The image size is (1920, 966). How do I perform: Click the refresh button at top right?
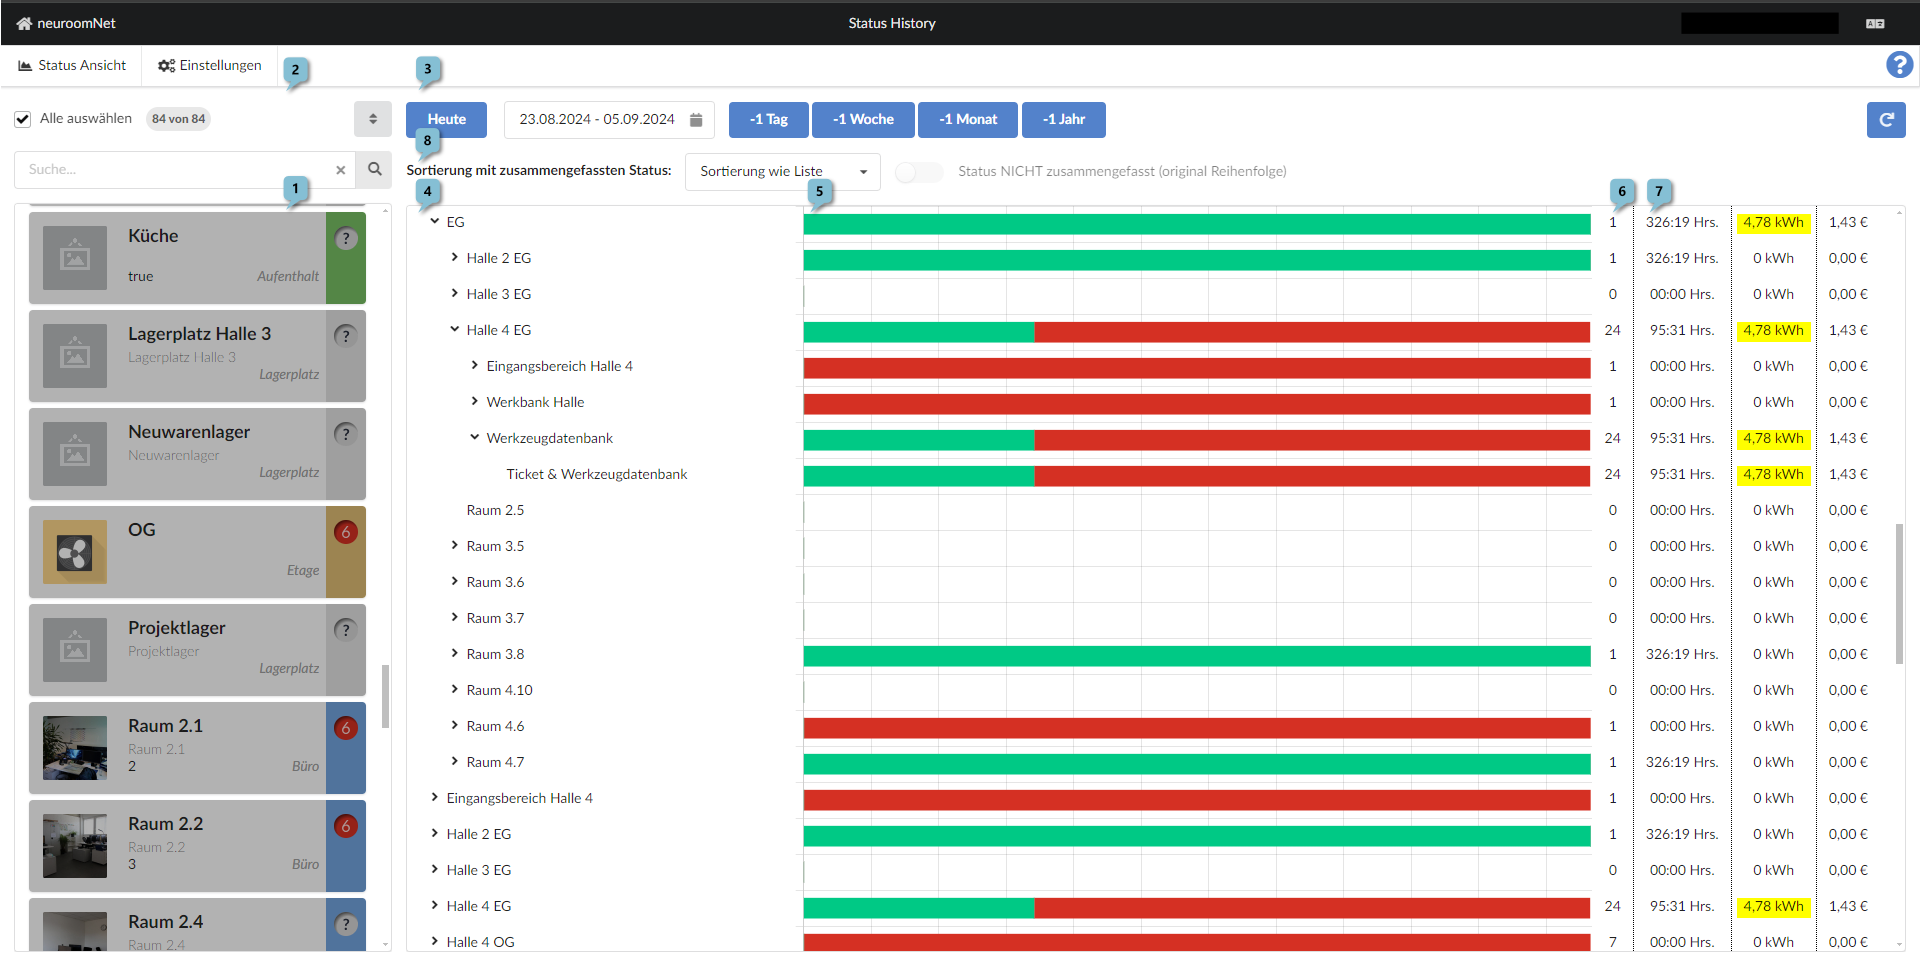(x=1885, y=120)
